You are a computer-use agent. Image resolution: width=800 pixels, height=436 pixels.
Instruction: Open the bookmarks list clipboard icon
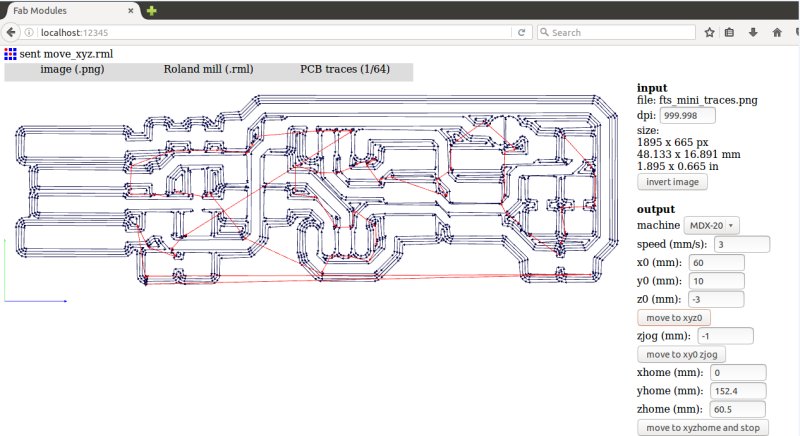729,32
